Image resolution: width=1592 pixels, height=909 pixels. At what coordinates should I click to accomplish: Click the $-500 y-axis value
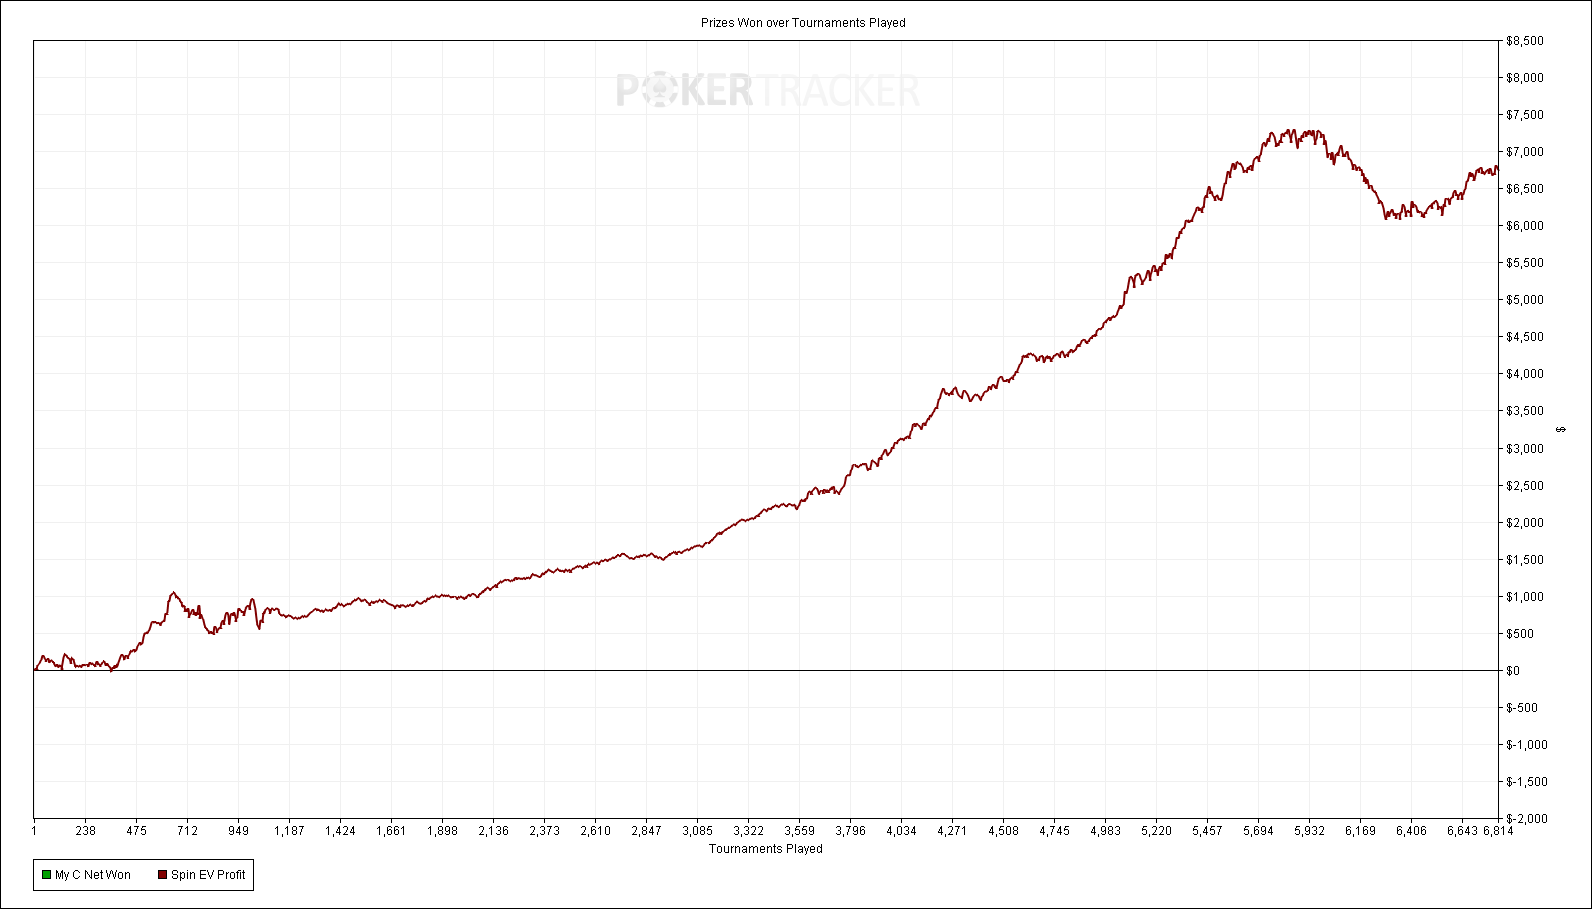(1522, 708)
